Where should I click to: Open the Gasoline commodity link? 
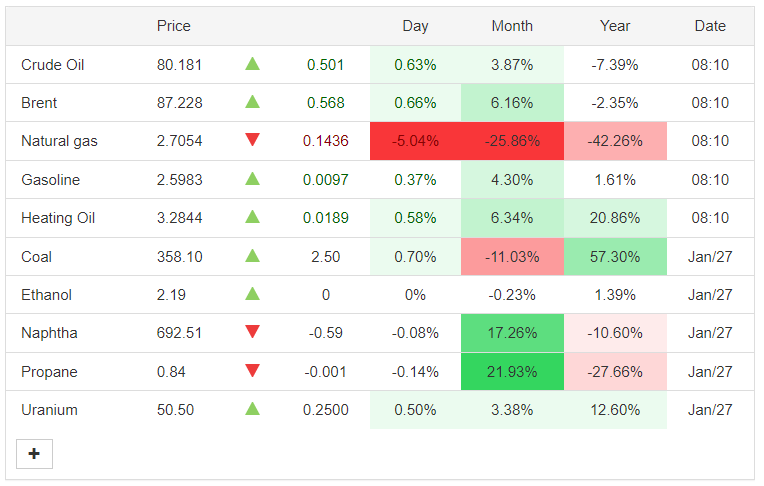51,180
